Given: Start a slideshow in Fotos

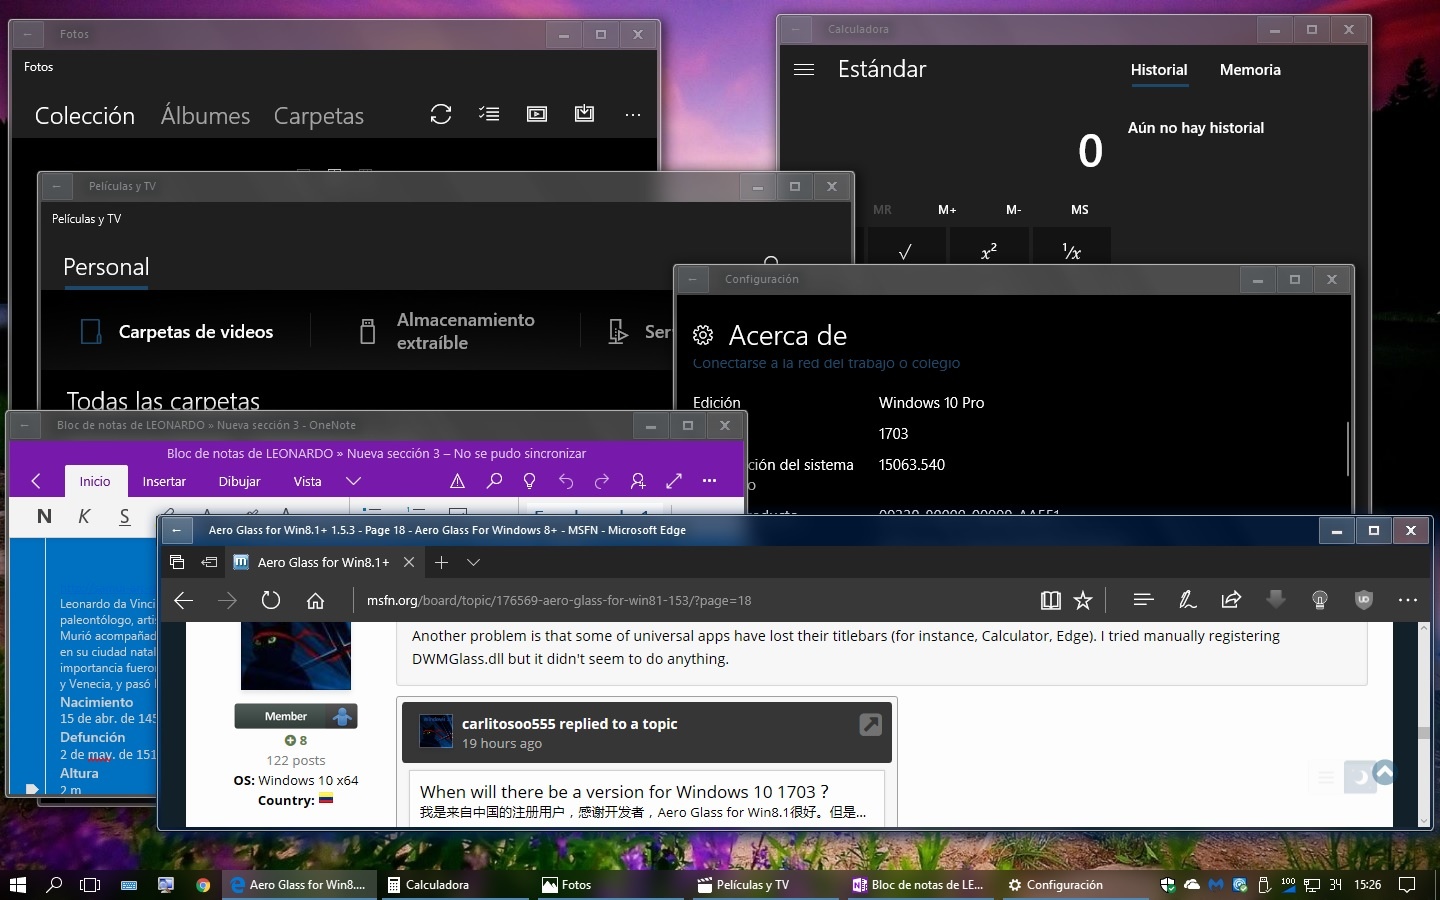Looking at the screenshot, I should point(537,114).
